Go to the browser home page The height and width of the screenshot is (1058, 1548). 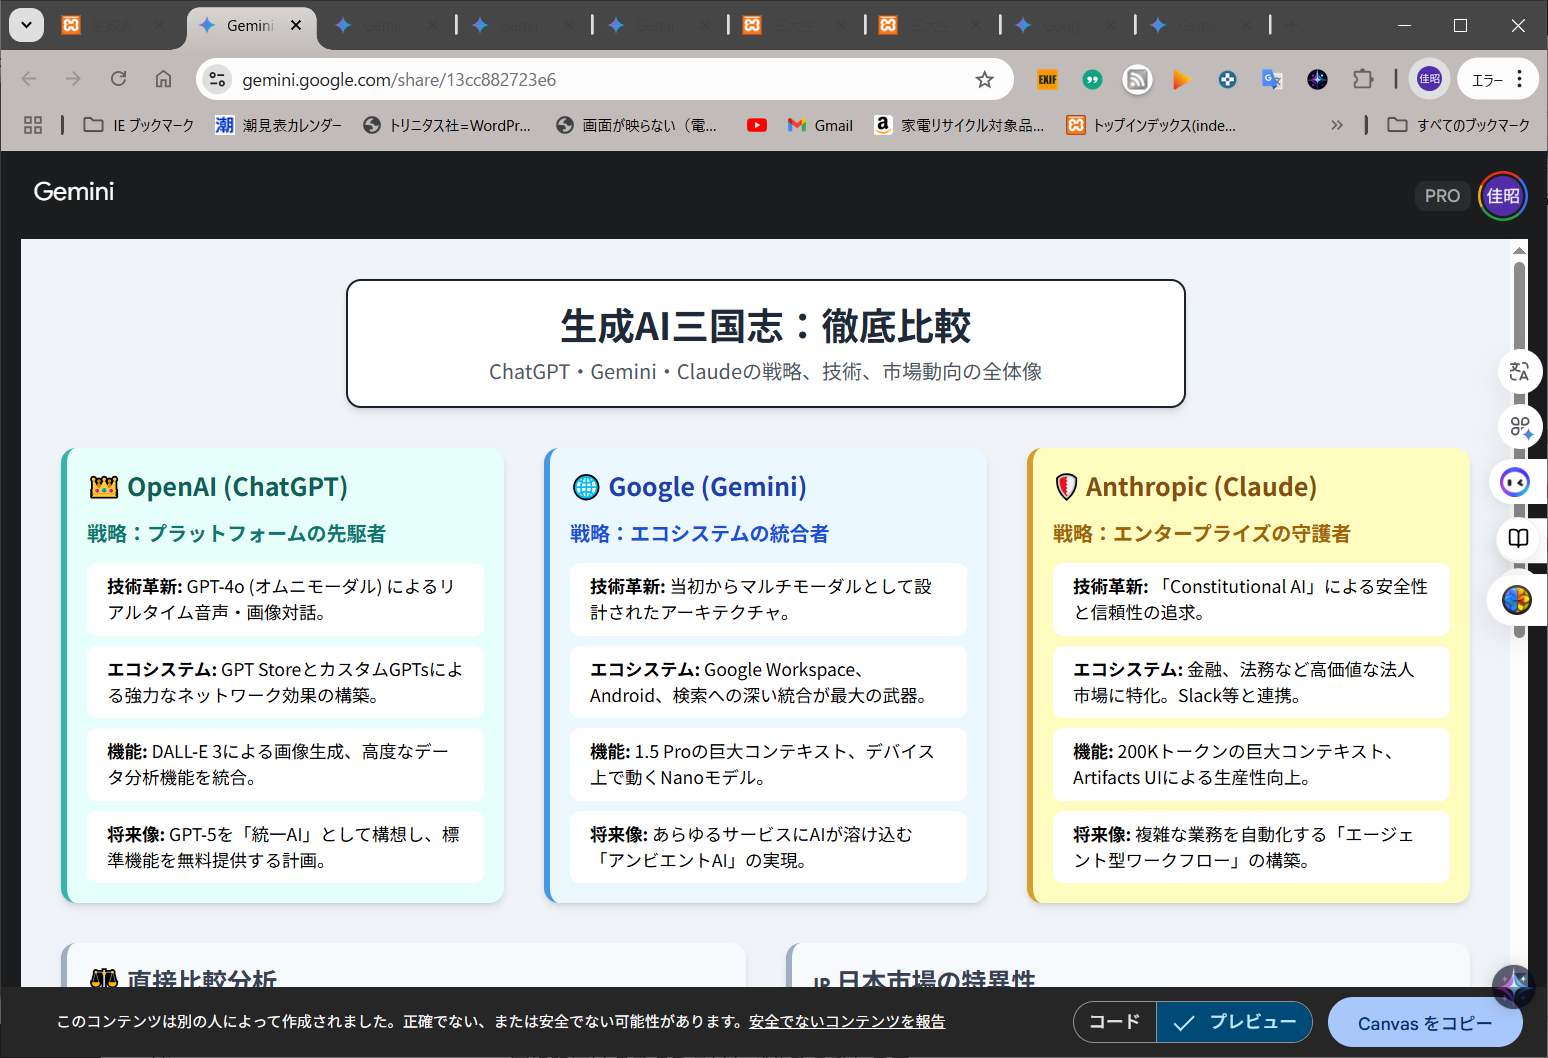click(163, 79)
